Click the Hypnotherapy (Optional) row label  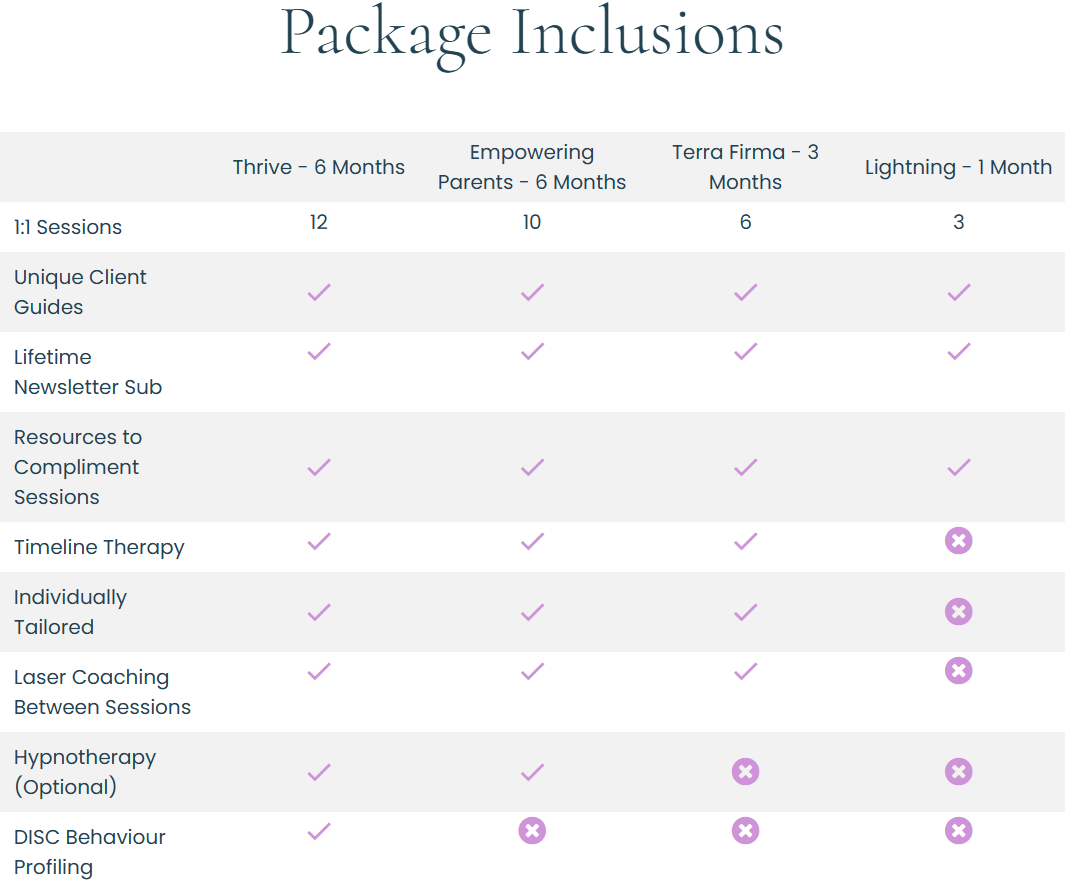[x=85, y=772]
